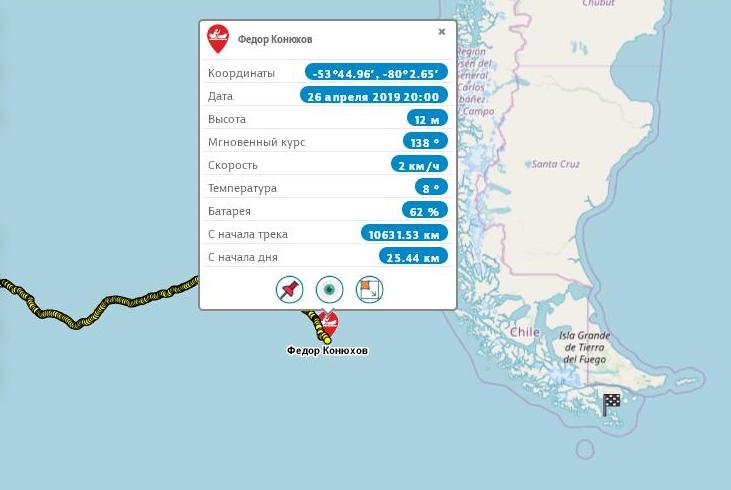The image size is (731, 490).
Task: Click the 2 км/ч speed badge
Action: (419, 164)
